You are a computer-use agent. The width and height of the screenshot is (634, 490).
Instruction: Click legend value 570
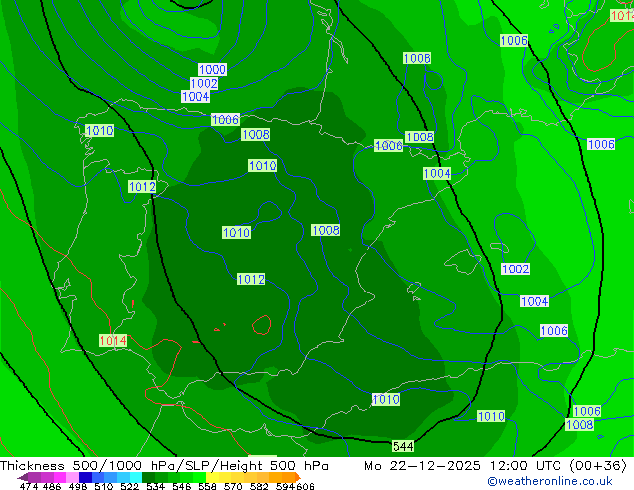(x=233, y=486)
